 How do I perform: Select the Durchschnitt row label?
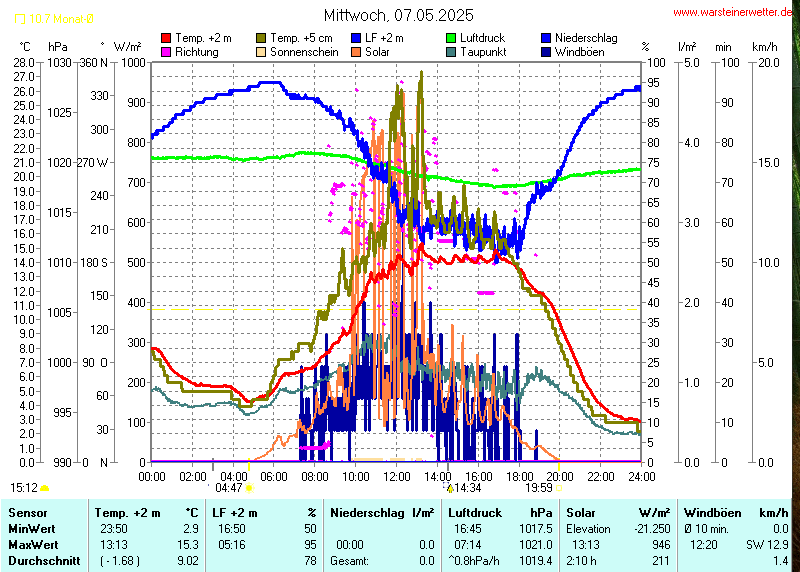tap(44, 561)
